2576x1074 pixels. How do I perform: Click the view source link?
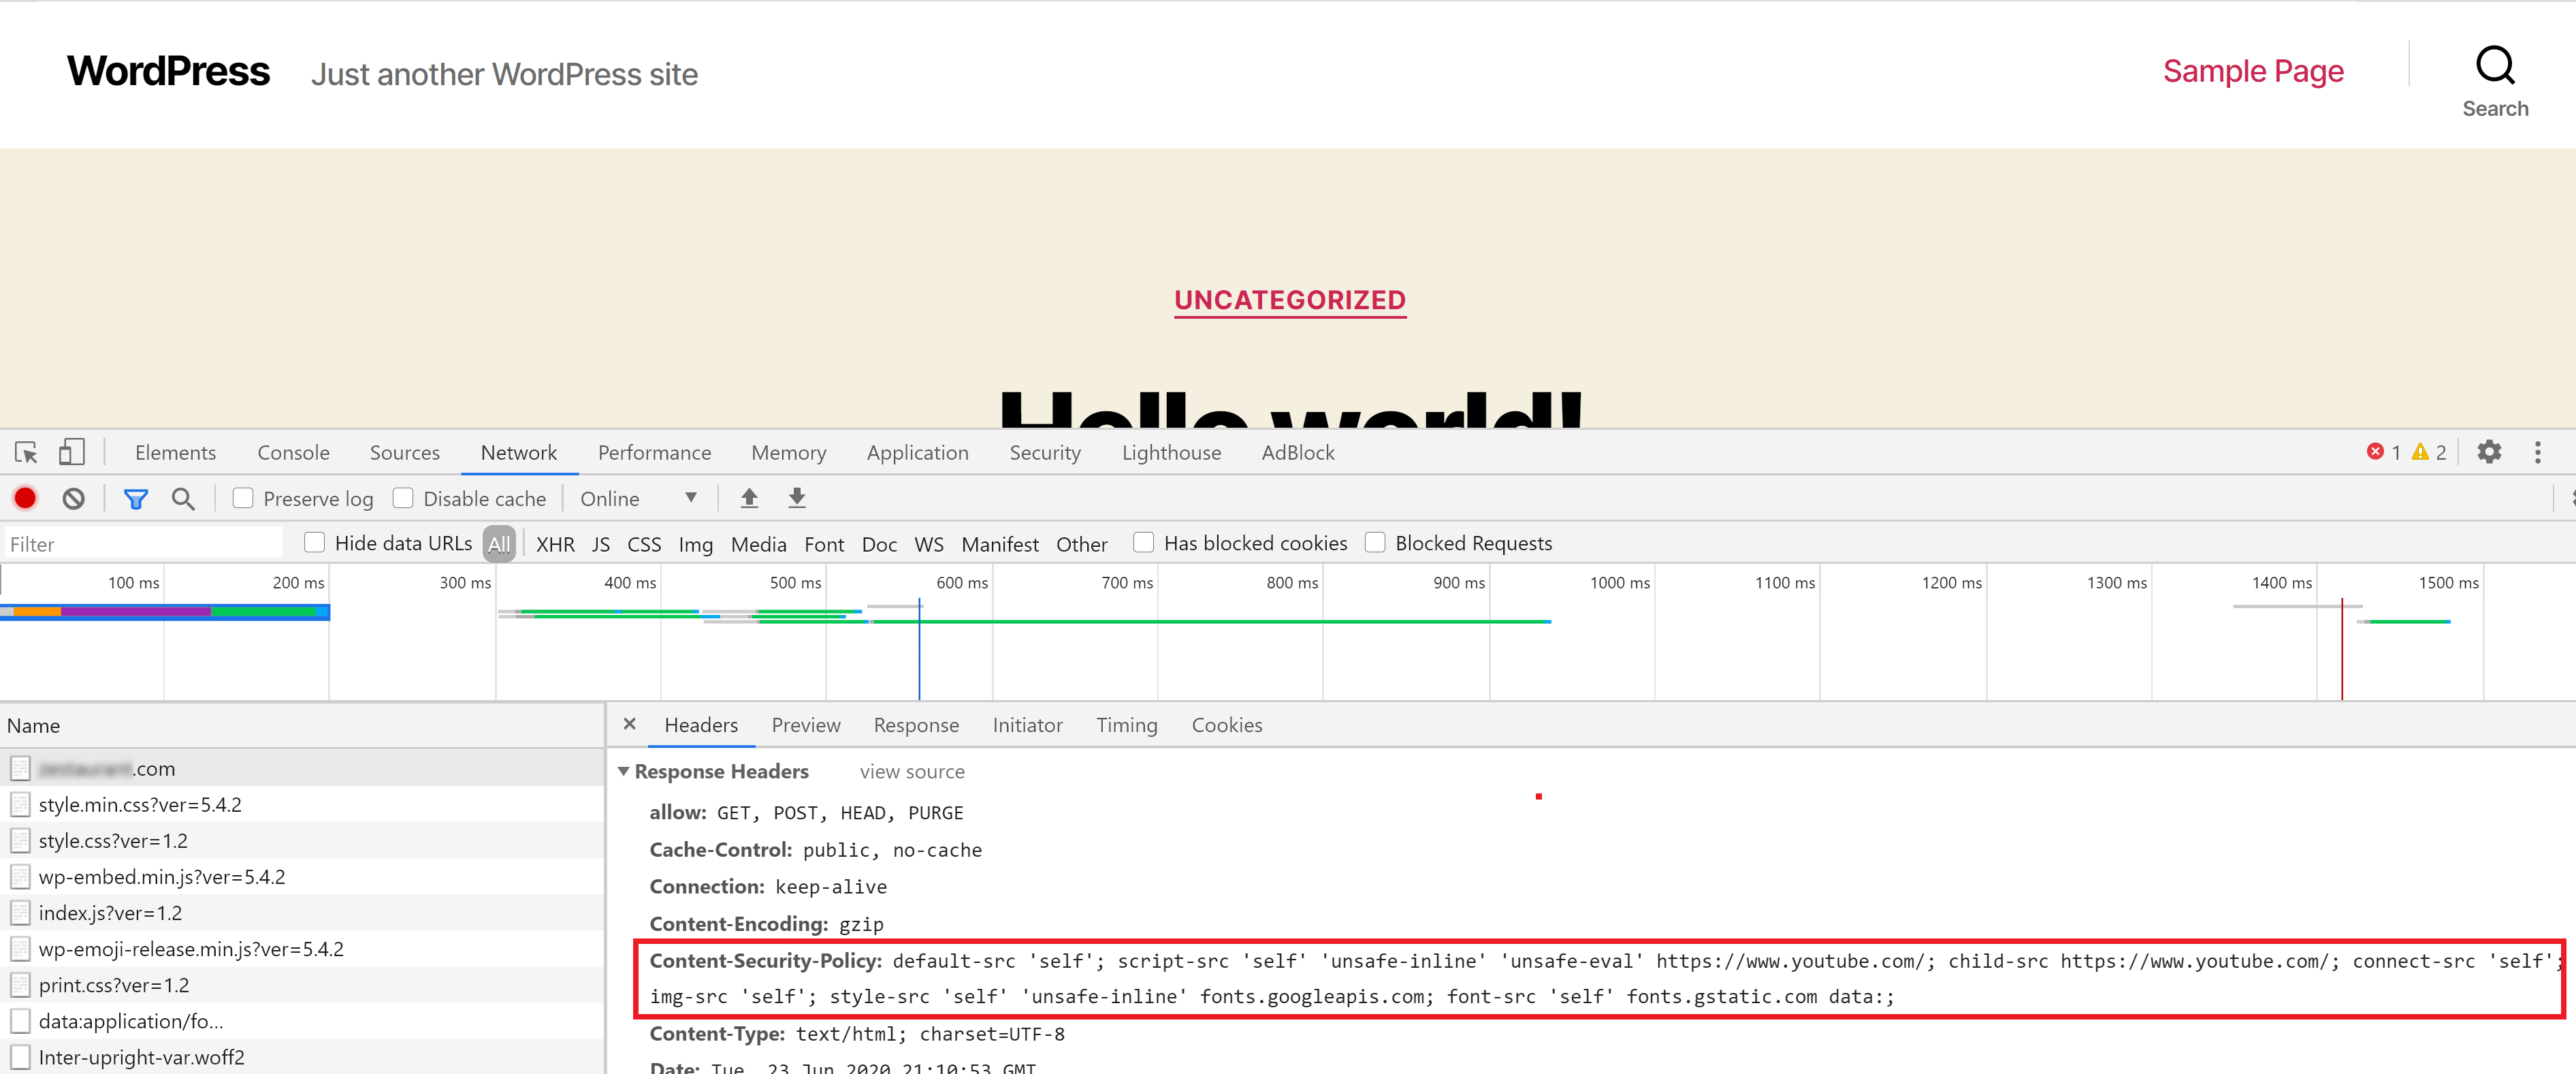click(911, 772)
